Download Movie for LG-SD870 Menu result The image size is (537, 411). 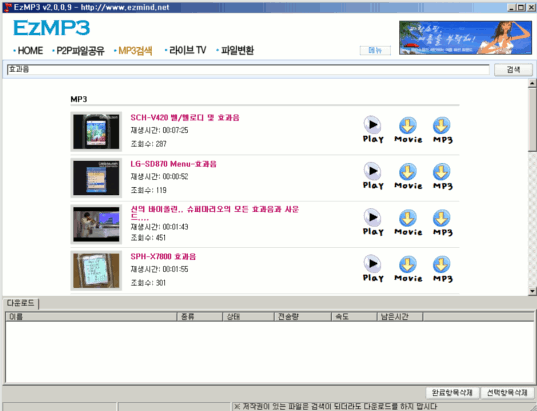408,176
